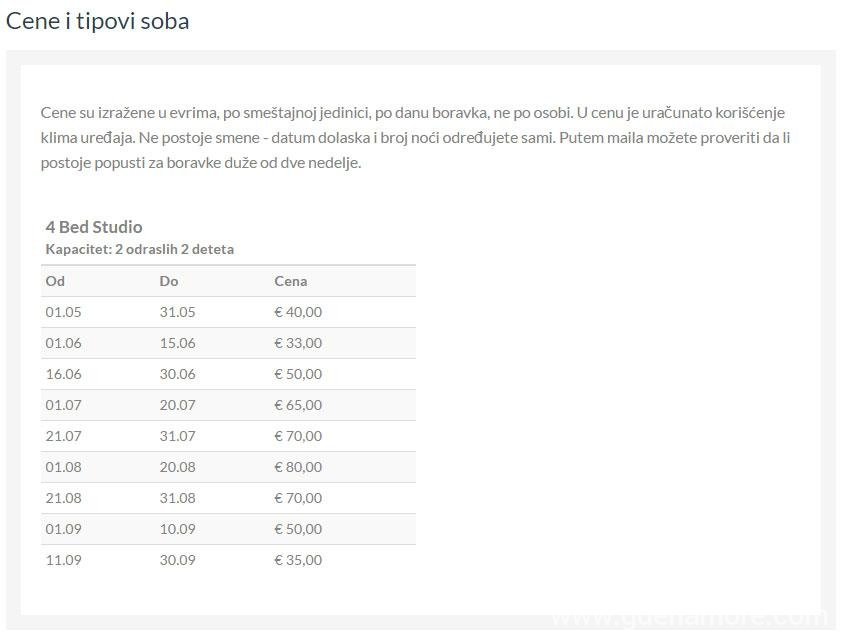The width and height of the screenshot is (846, 640).
Task: Click the "Cene i tipovi soba" heading
Action: [98, 21]
